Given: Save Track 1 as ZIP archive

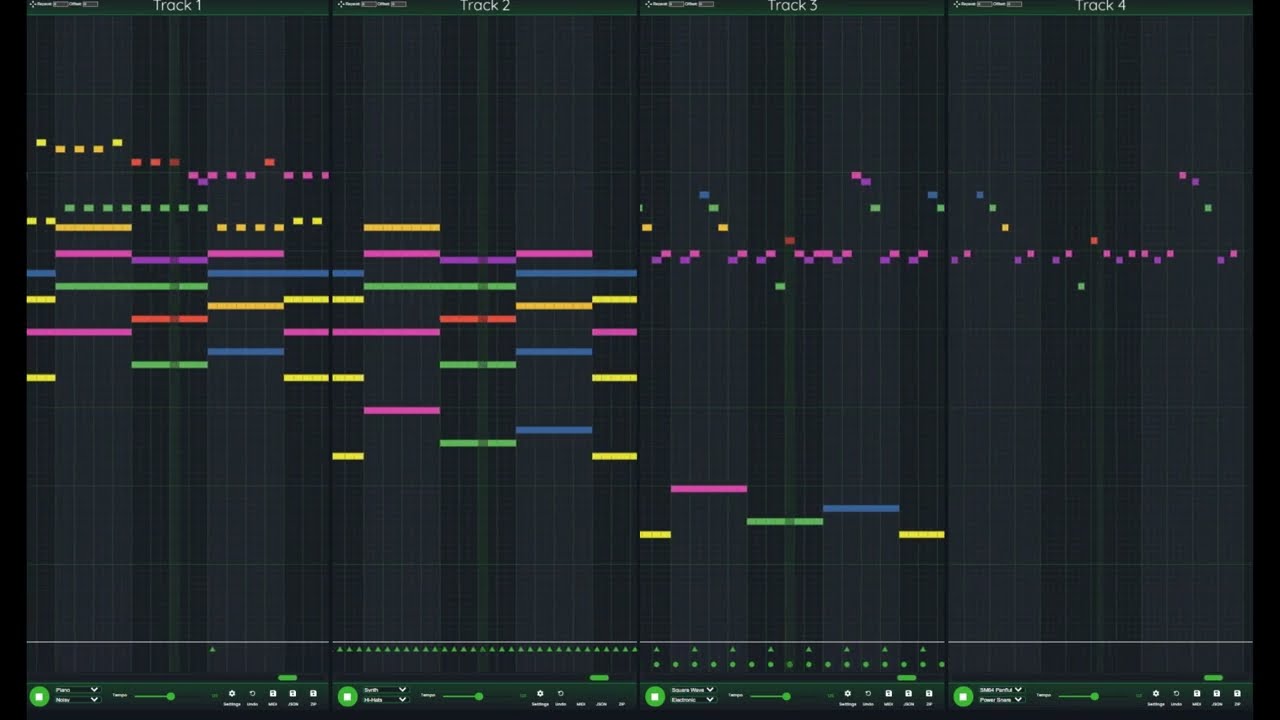Looking at the screenshot, I should click(313, 693).
